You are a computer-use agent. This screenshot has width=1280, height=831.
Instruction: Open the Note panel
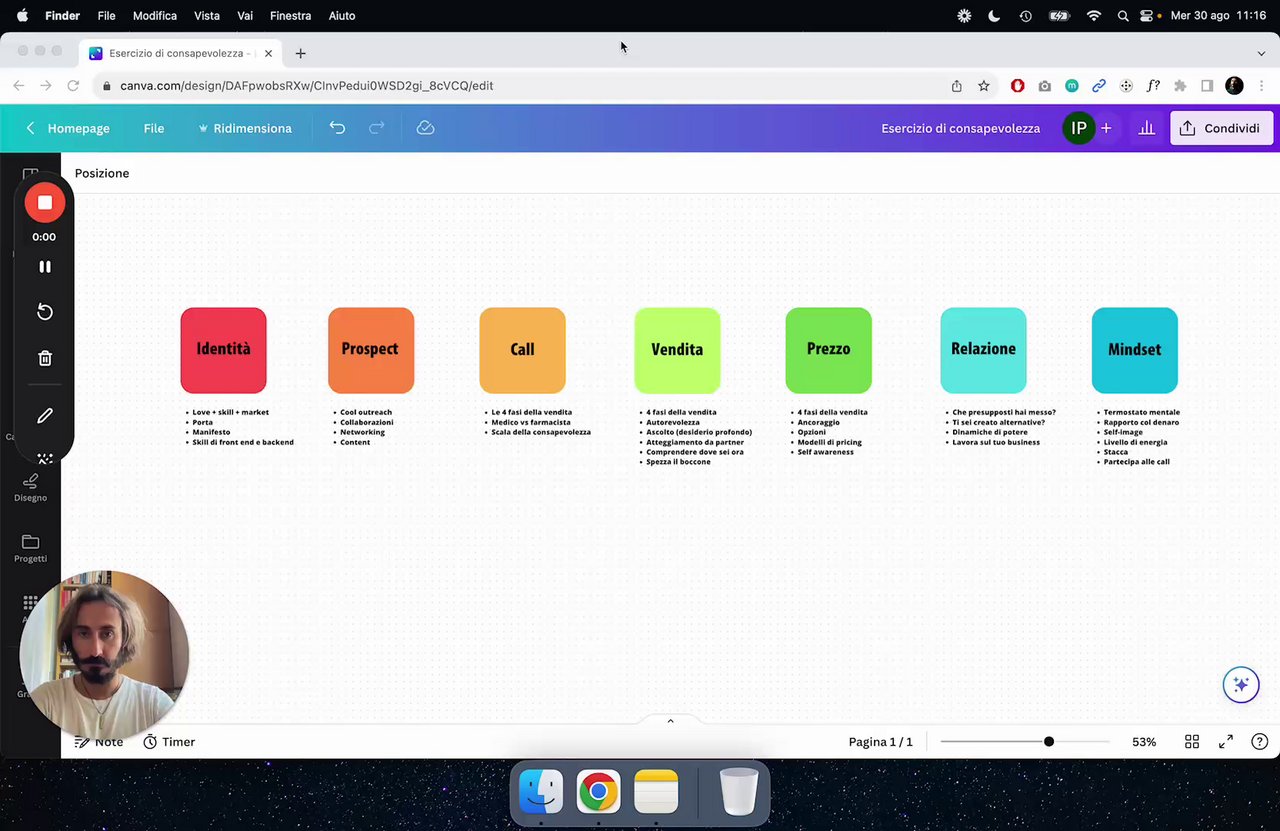pyautogui.click(x=99, y=742)
